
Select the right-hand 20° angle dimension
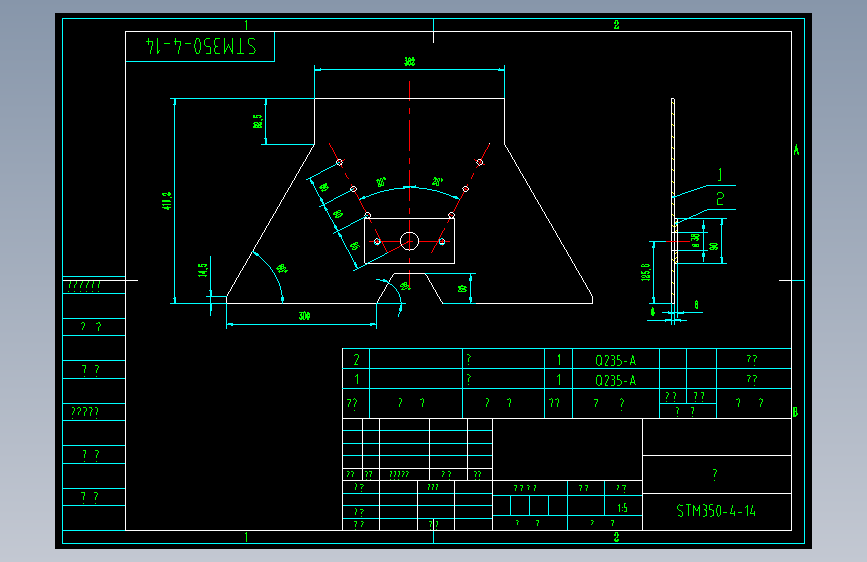(437, 181)
